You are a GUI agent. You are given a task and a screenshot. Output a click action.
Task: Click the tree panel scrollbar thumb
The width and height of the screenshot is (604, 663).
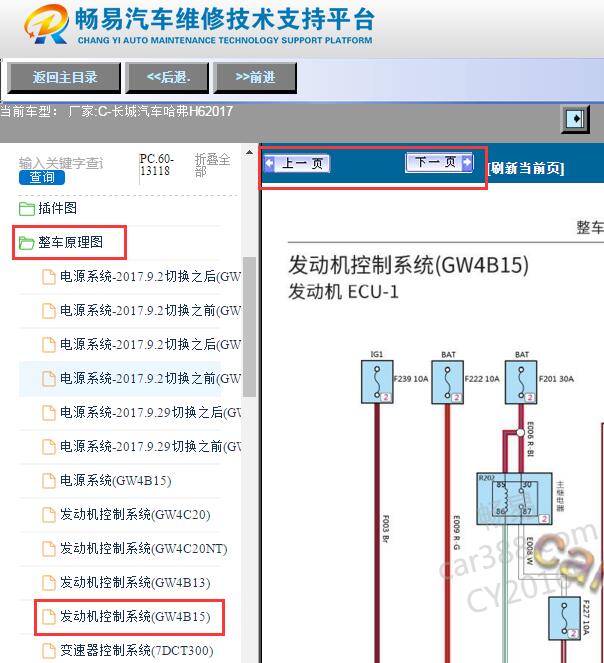[x=250, y=326]
